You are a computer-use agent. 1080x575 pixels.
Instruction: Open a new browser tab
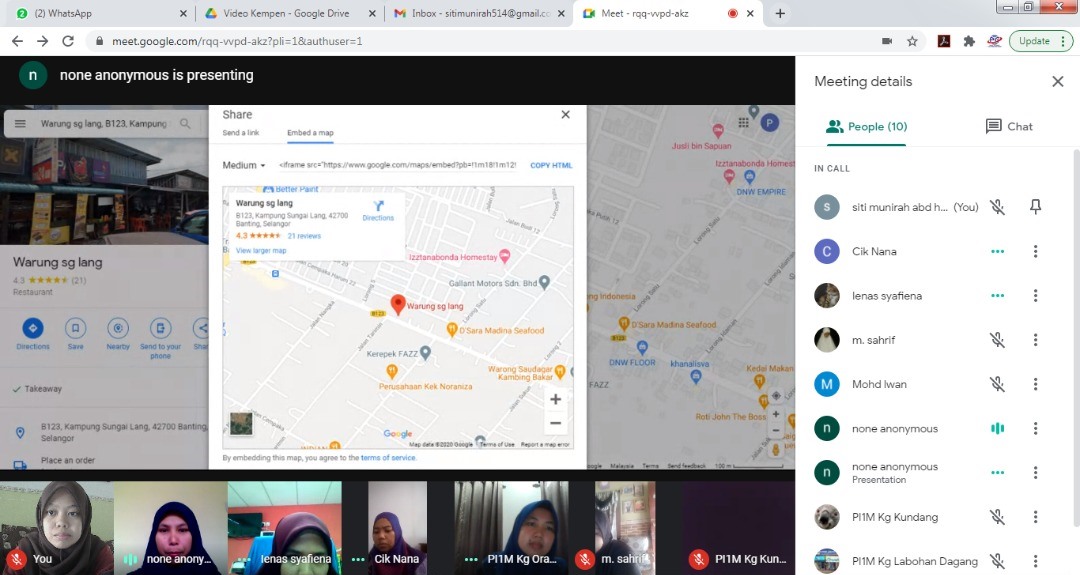[x=780, y=14]
